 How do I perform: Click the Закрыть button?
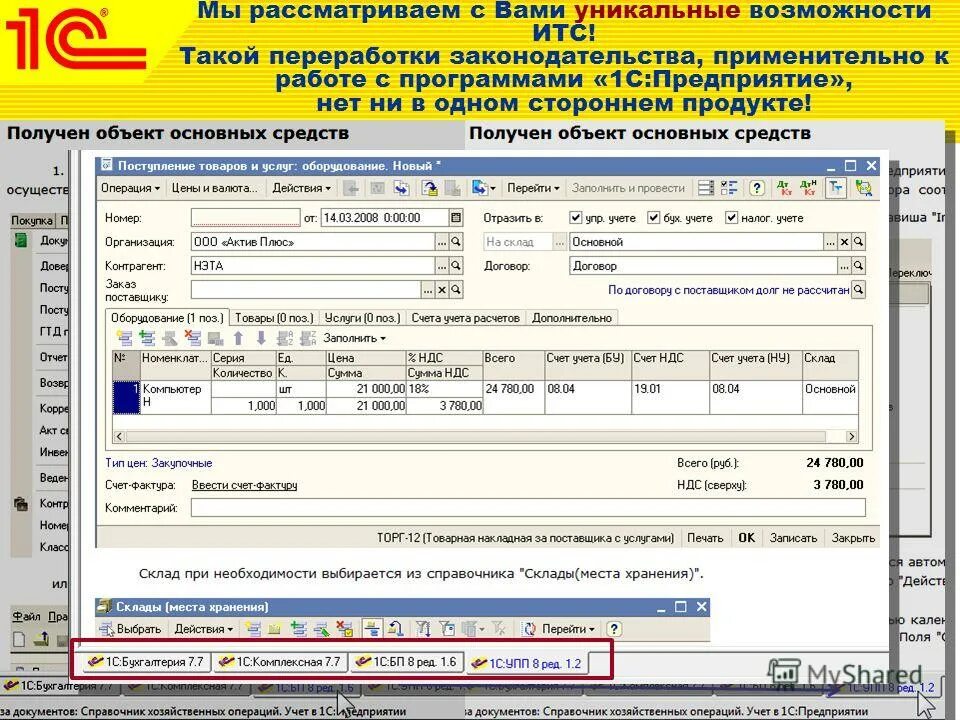click(x=853, y=538)
